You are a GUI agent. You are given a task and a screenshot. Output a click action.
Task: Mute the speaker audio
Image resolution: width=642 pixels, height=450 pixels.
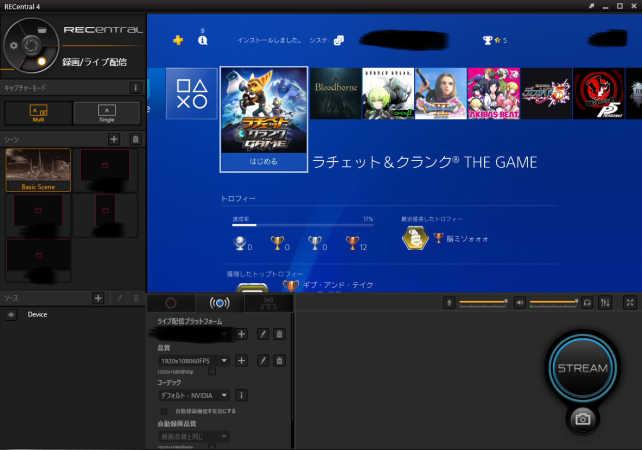[x=520, y=303]
